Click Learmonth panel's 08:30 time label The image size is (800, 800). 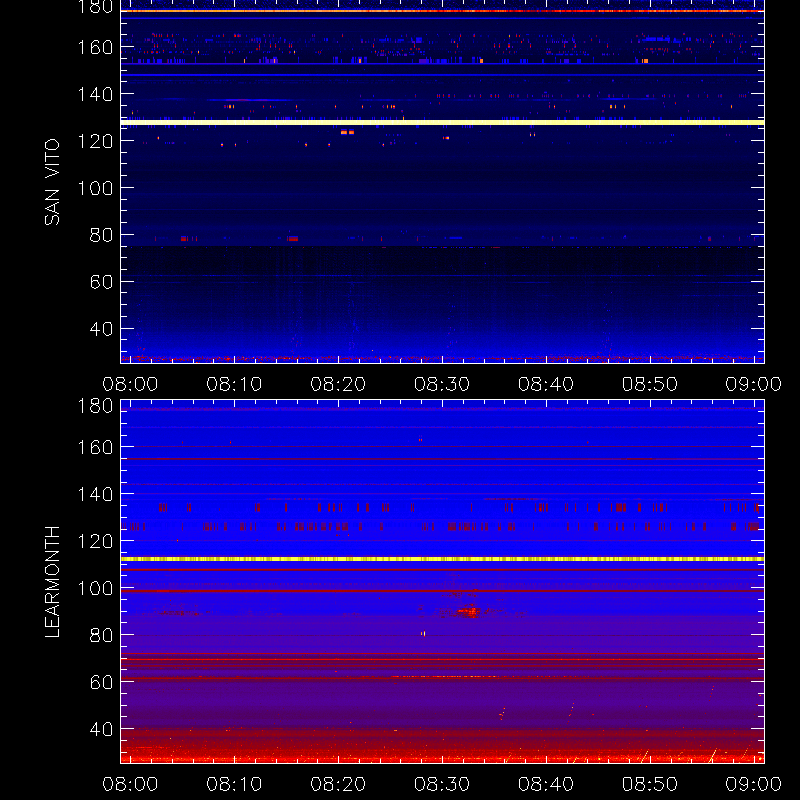442,784
